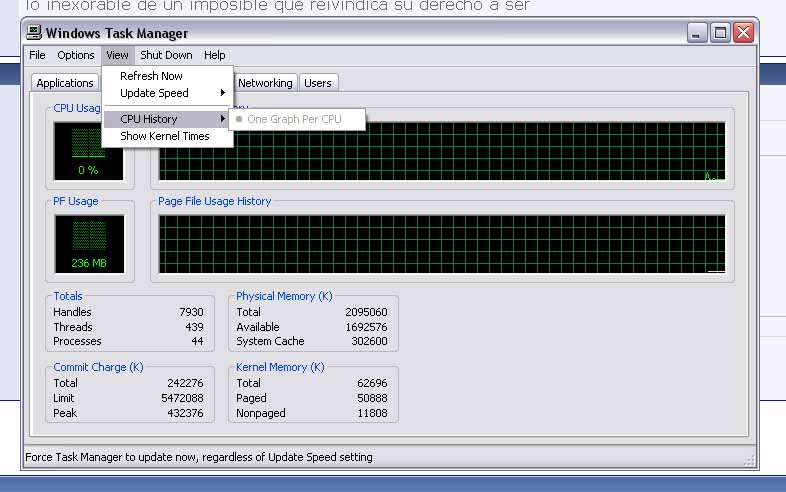Screen dimensions: 786x492
Task: Open the Shut Down menu
Action: [x=166, y=55]
